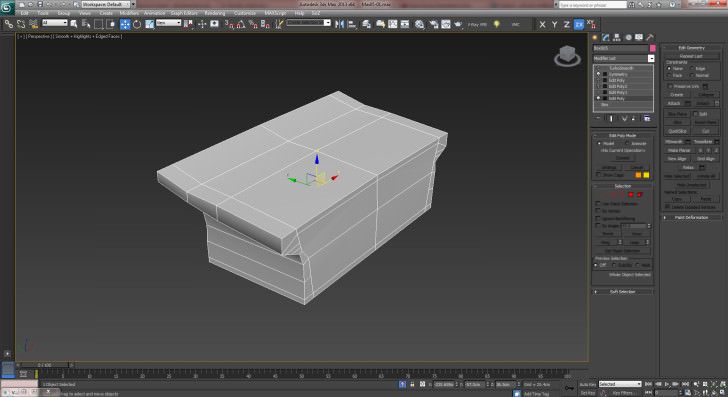Click the Make Planar button
Image resolution: width=728 pixels, height=397 pixels.
(x=679, y=150)
